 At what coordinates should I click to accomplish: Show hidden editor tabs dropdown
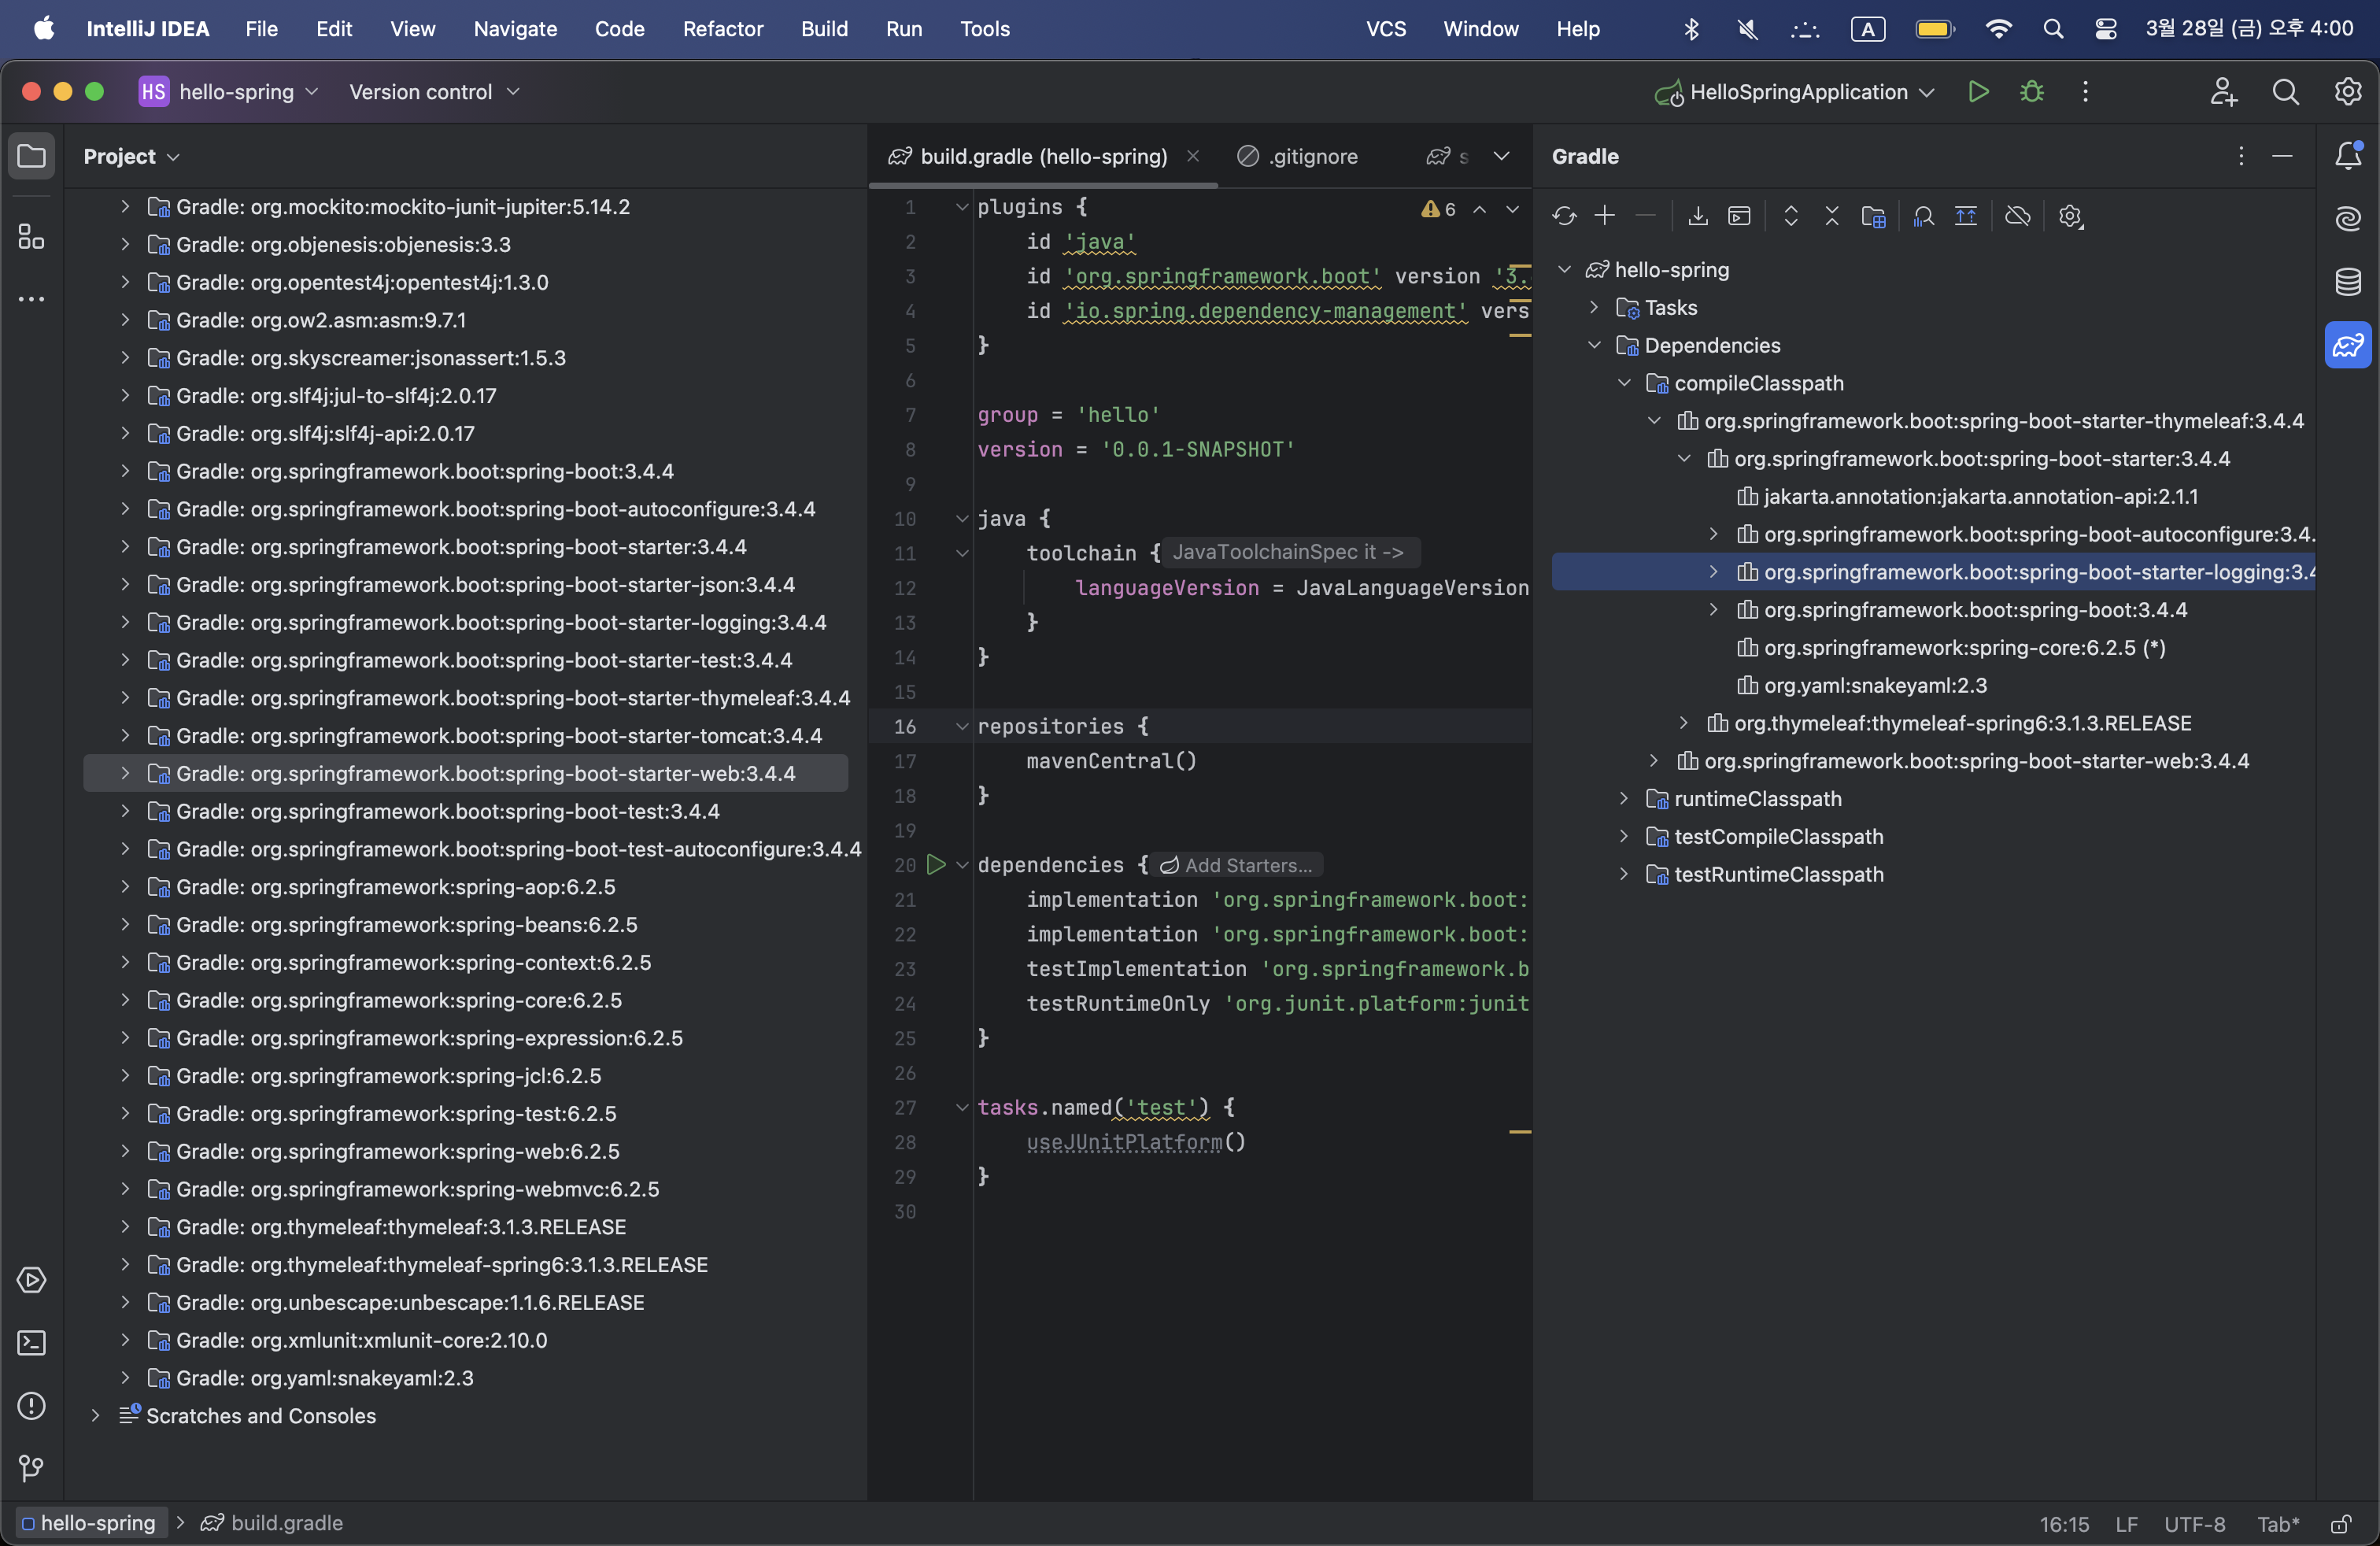click(x=1501, y=156)
